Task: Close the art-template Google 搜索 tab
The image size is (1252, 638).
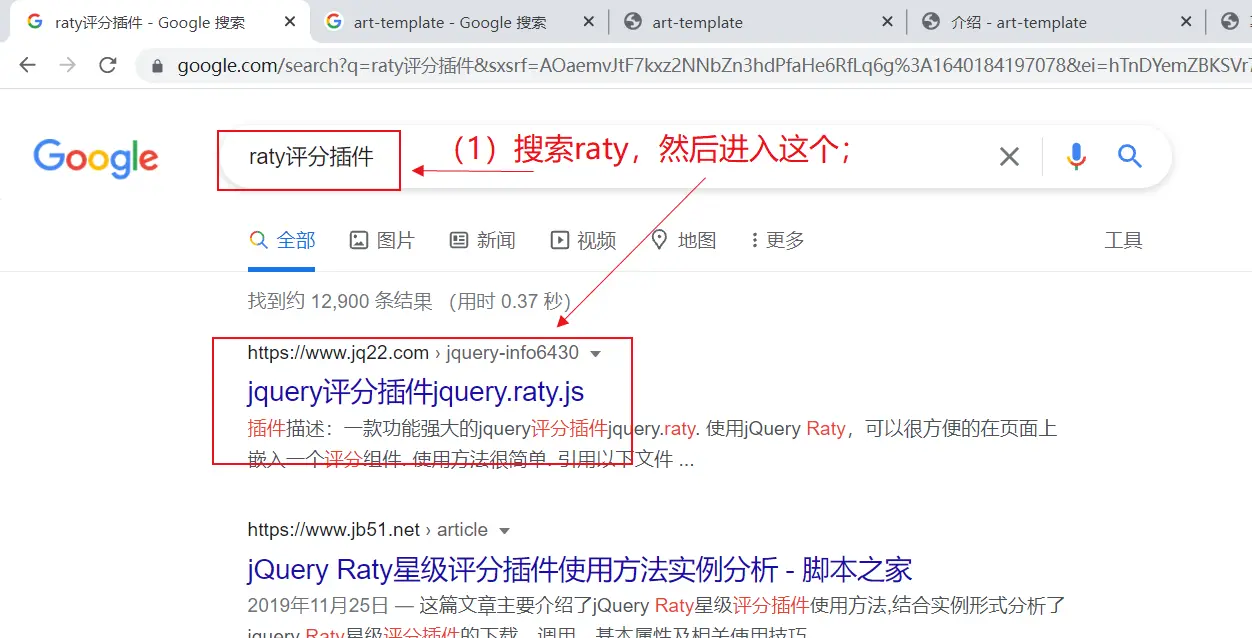Action: pos(588,22)
